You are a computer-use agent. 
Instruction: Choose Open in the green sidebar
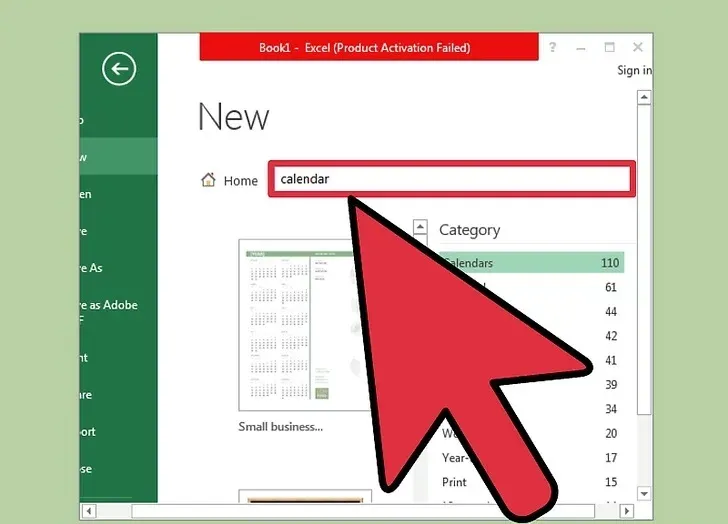click(x=118, y=194)
